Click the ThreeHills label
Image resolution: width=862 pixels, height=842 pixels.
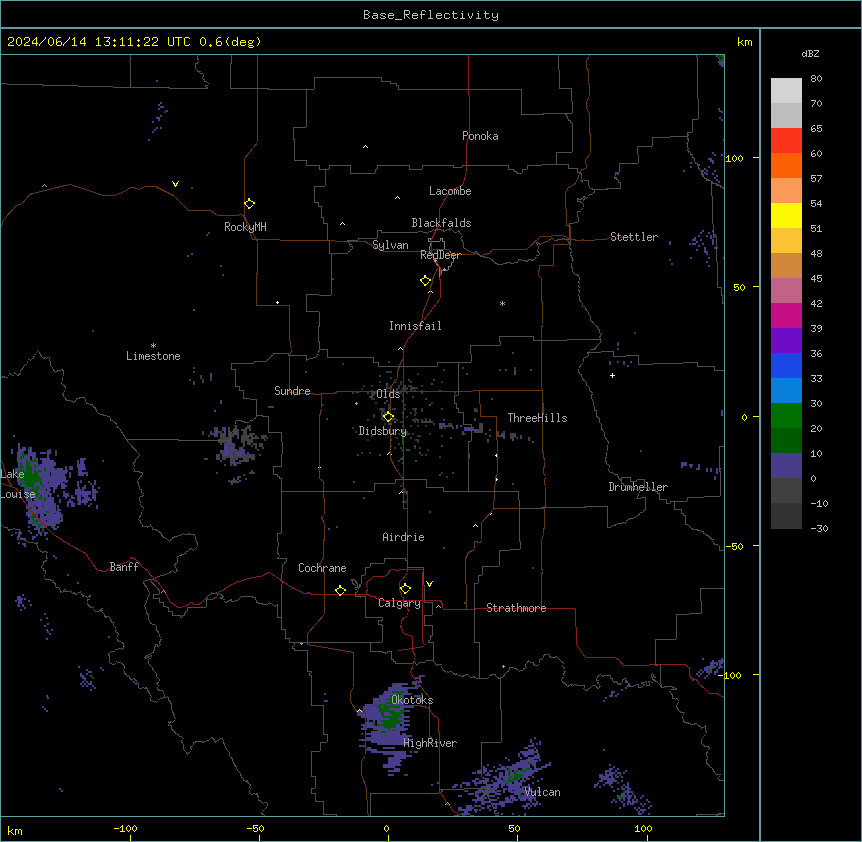click(537, 418)
